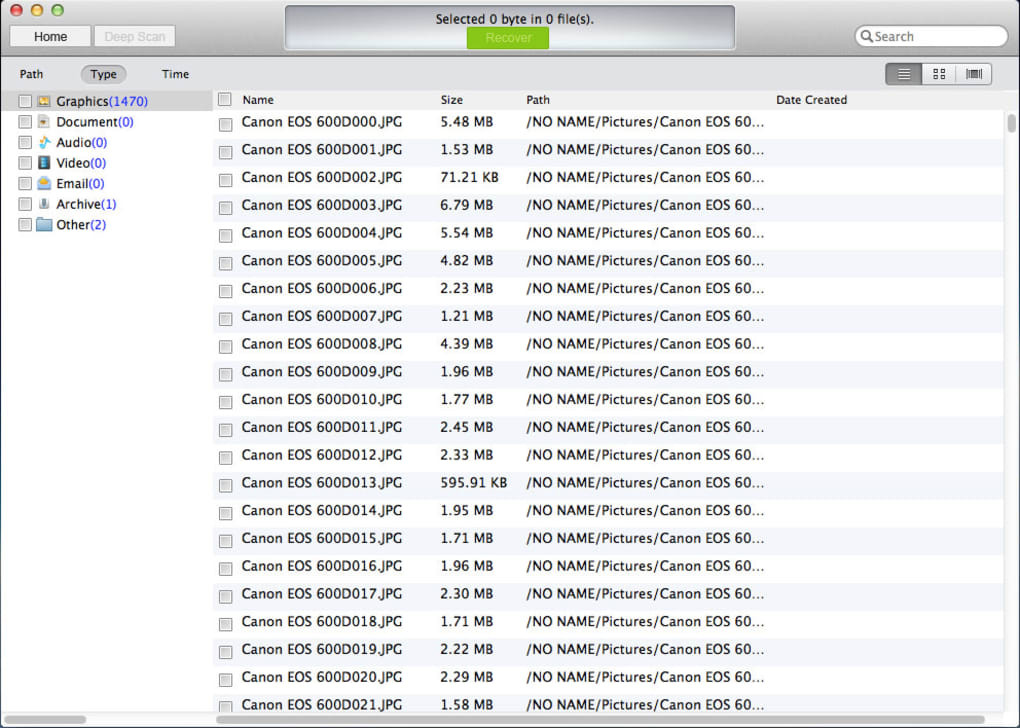Click the Document category icon
Viewport: 1020px width, 728px height.
tap(44, 122)
